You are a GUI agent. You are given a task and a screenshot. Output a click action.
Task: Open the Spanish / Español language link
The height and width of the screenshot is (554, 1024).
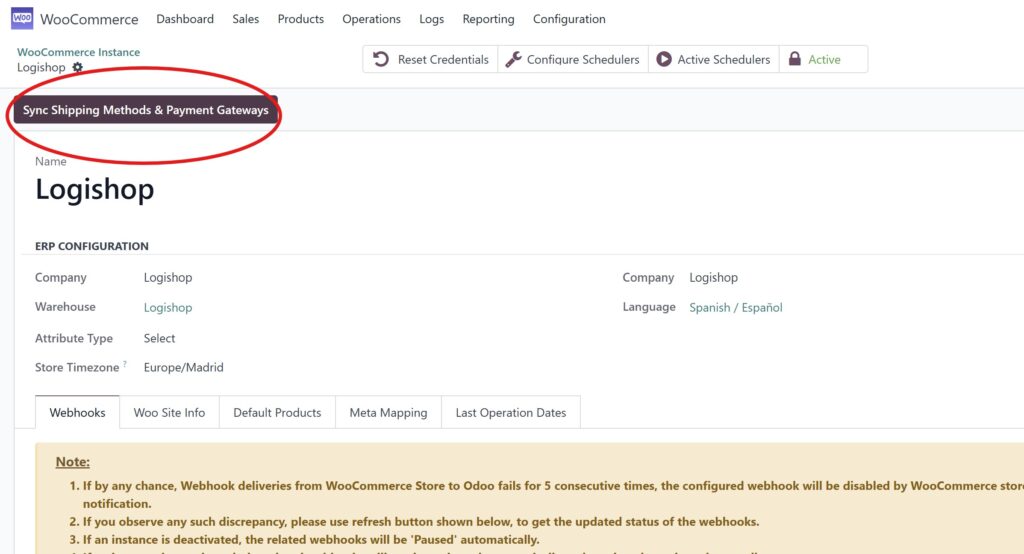point(736,307)
